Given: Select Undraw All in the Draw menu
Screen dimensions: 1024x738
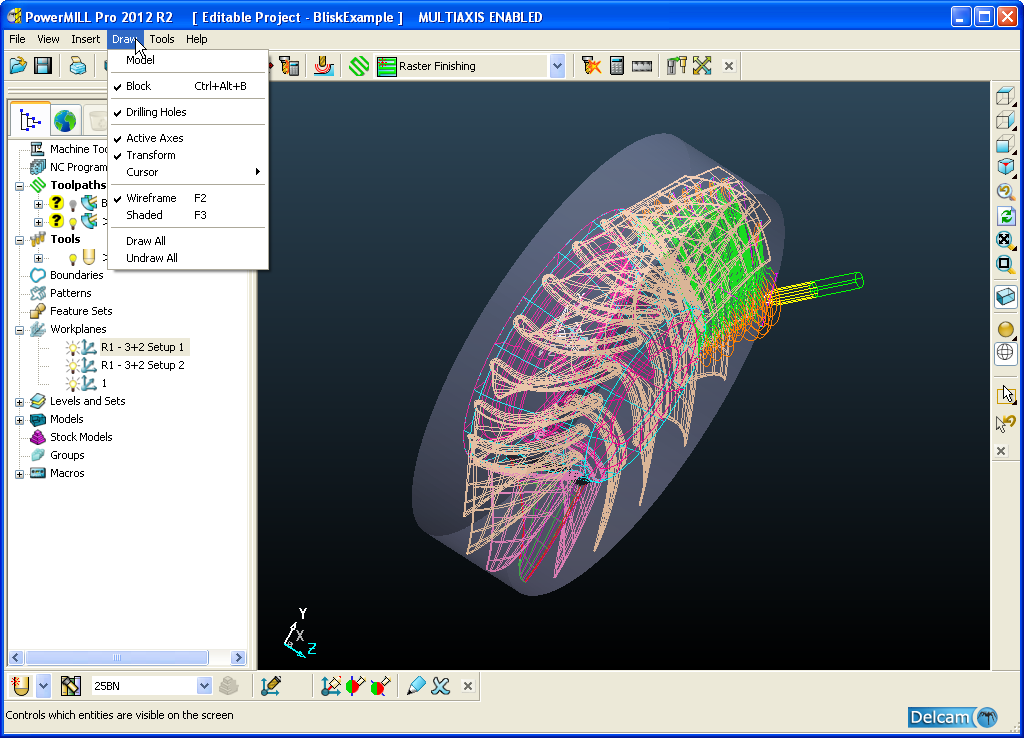Looking at the screenshot, I should tap(188, 259).
